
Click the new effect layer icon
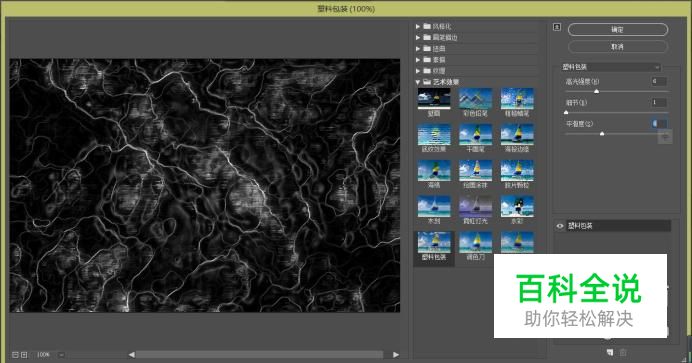610,352
